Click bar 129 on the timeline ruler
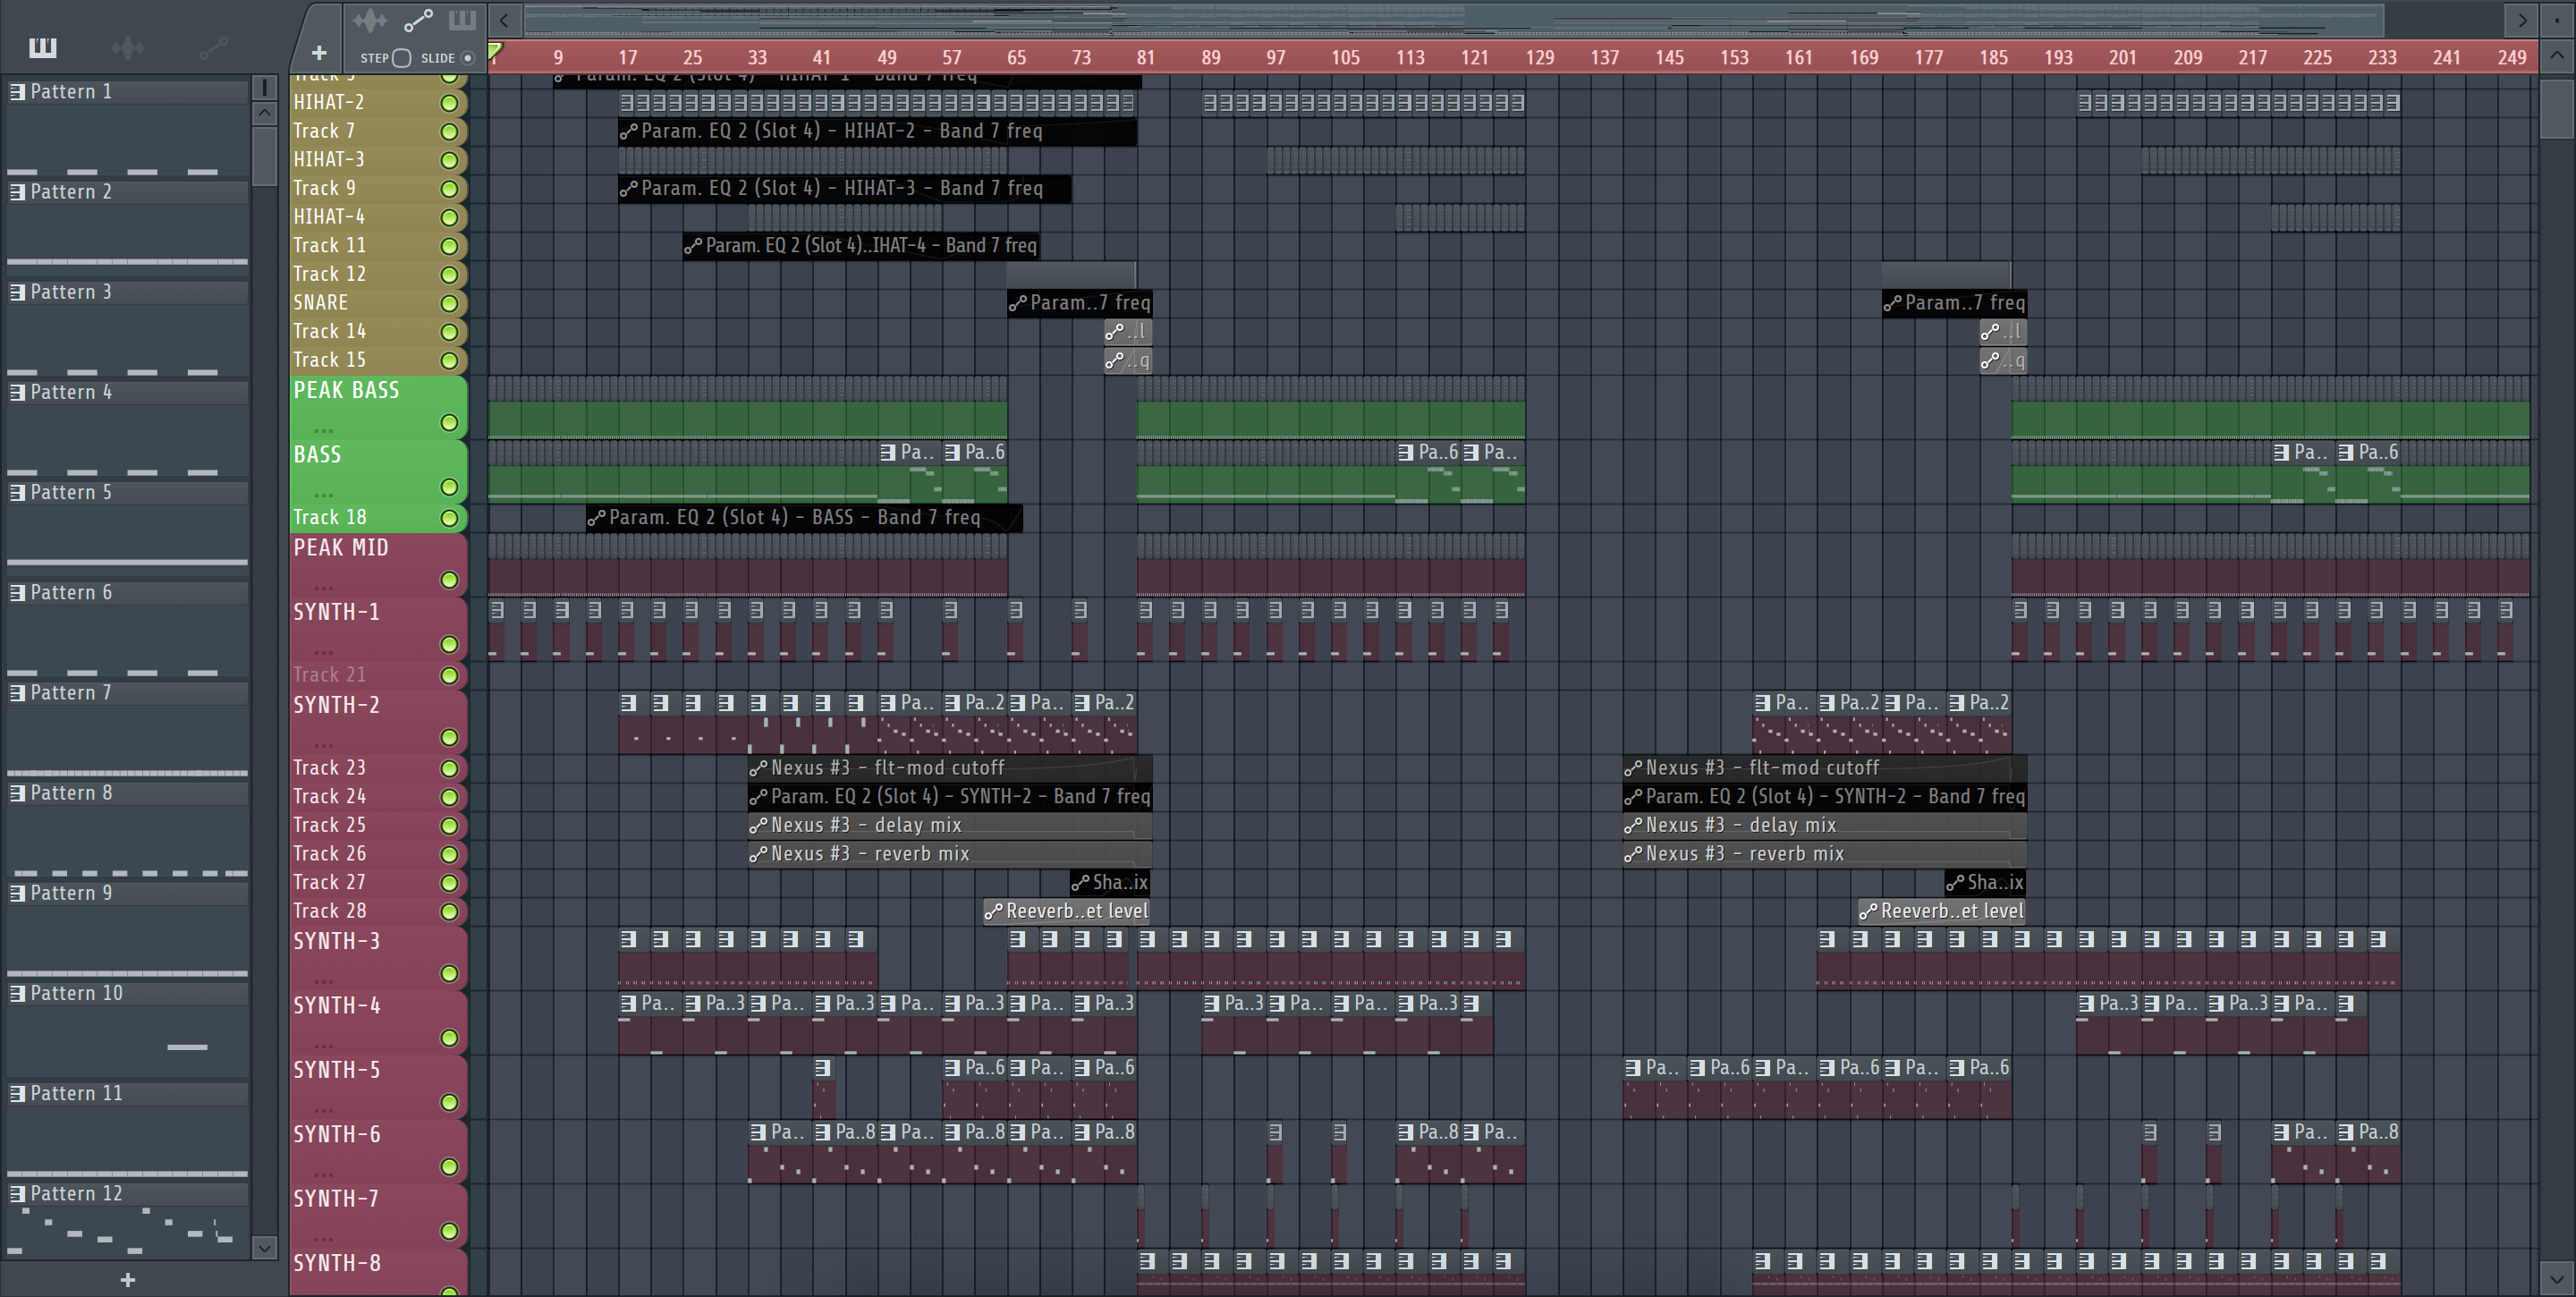 coord(1540,58)
